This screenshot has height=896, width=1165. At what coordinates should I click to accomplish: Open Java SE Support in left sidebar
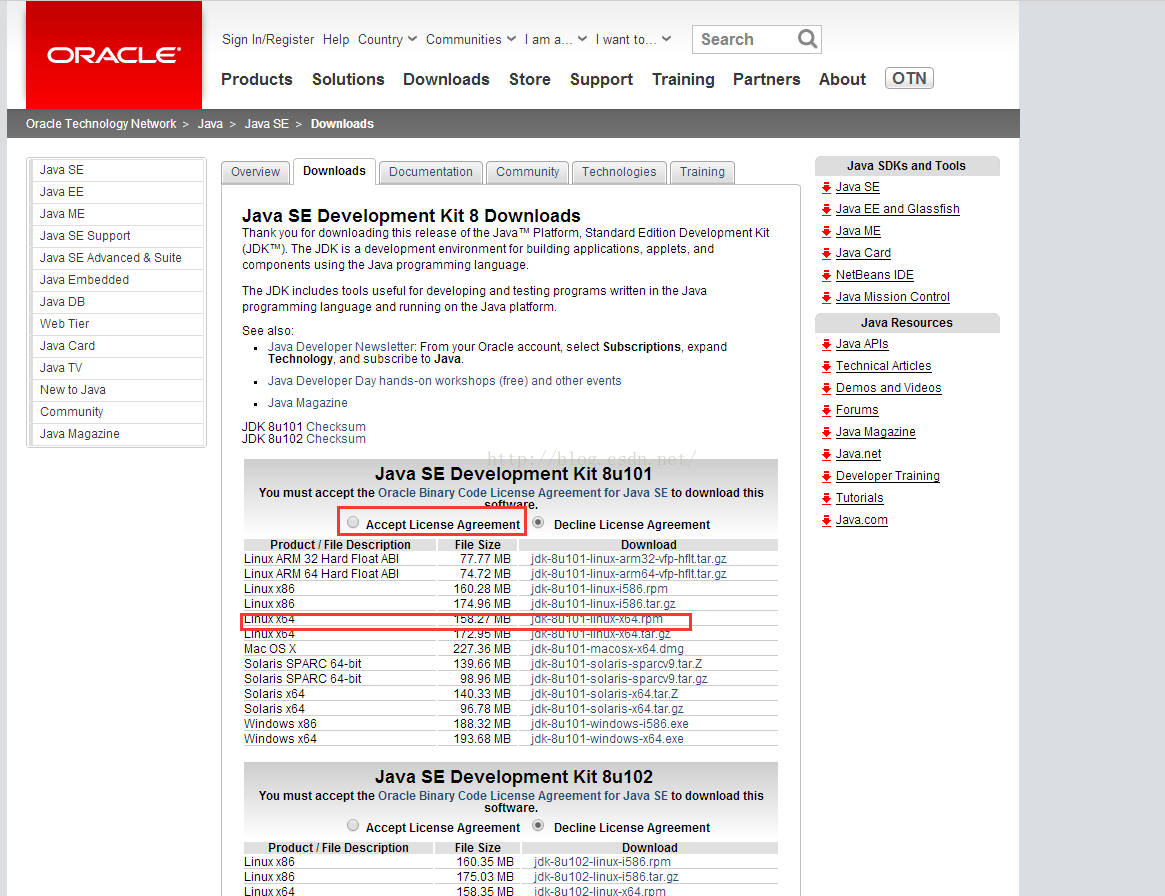click(117, 236)
